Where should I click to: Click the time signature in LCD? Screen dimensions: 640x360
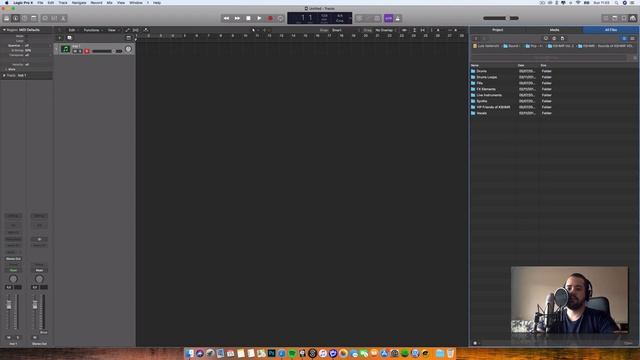point(340,16)
